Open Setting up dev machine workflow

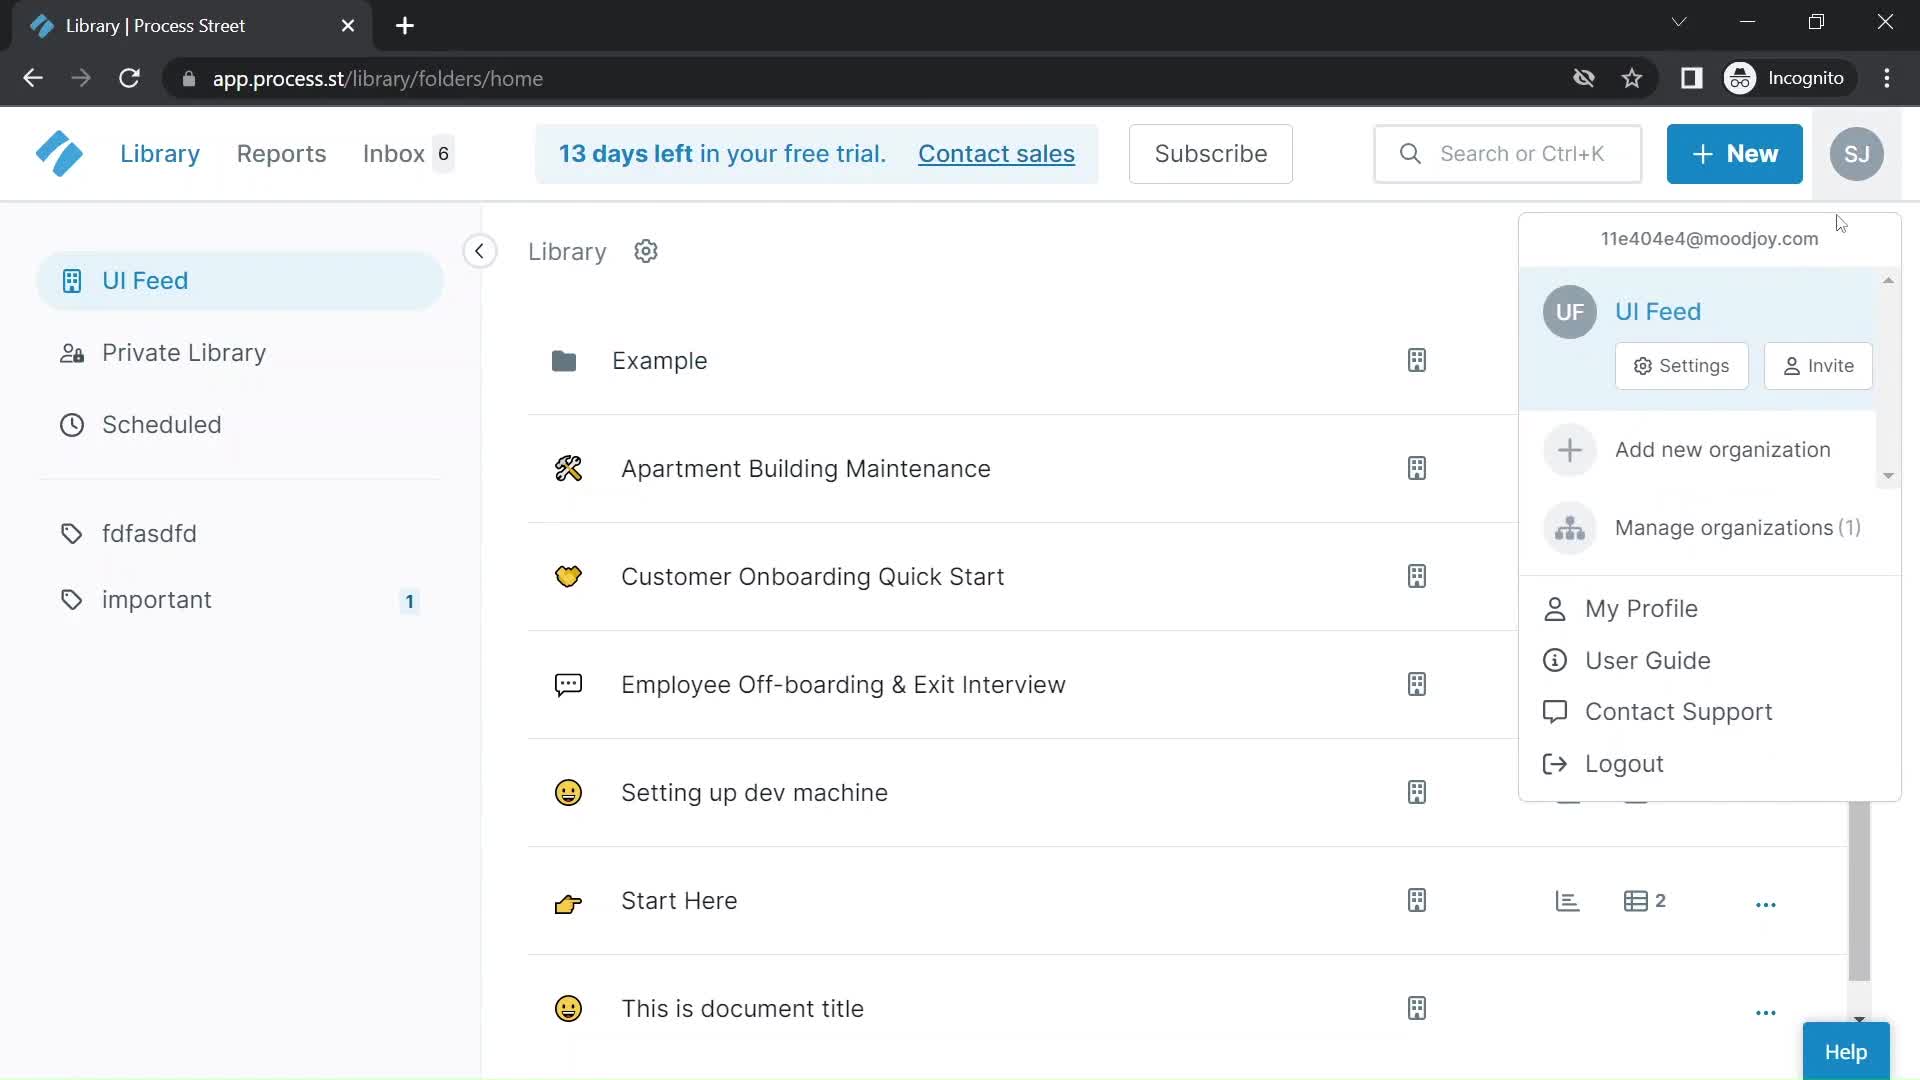(754, 793)
